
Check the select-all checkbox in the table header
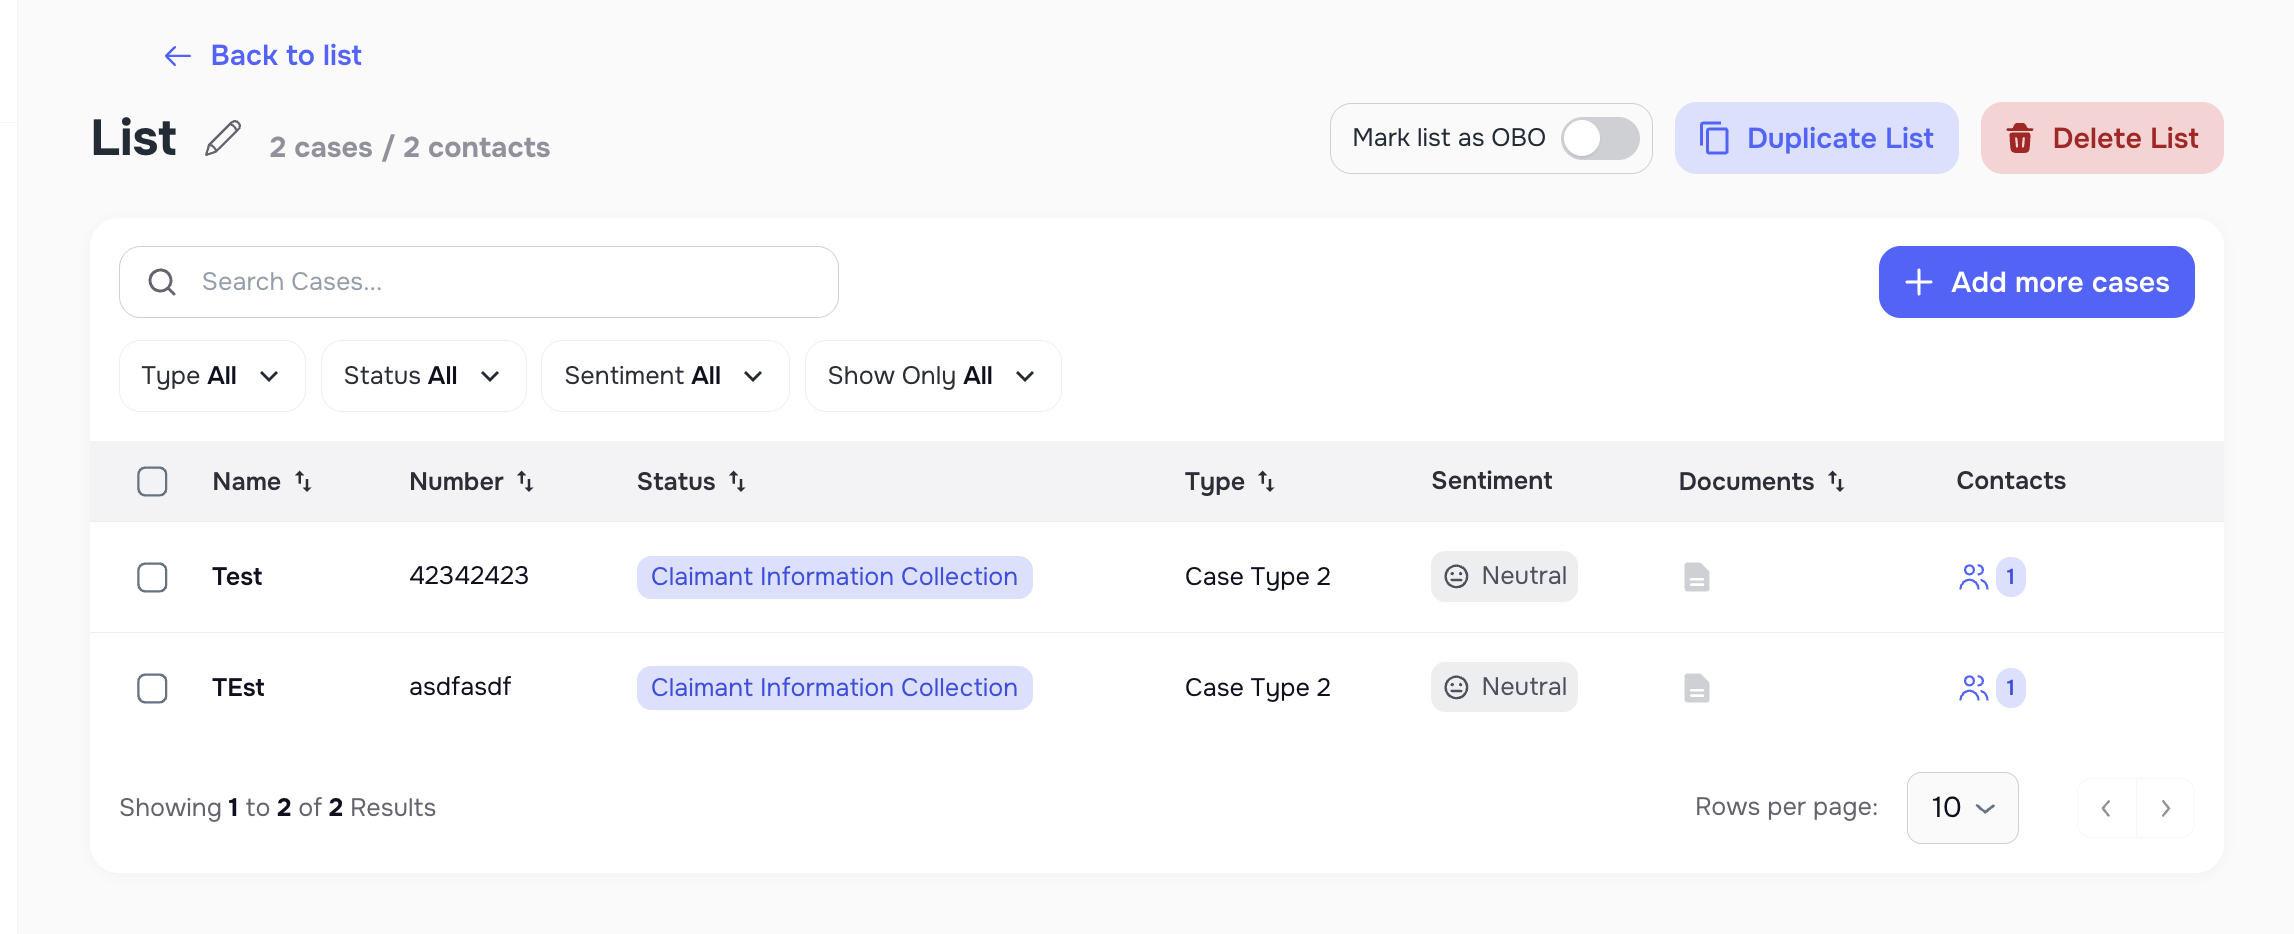tap(152, 481)
